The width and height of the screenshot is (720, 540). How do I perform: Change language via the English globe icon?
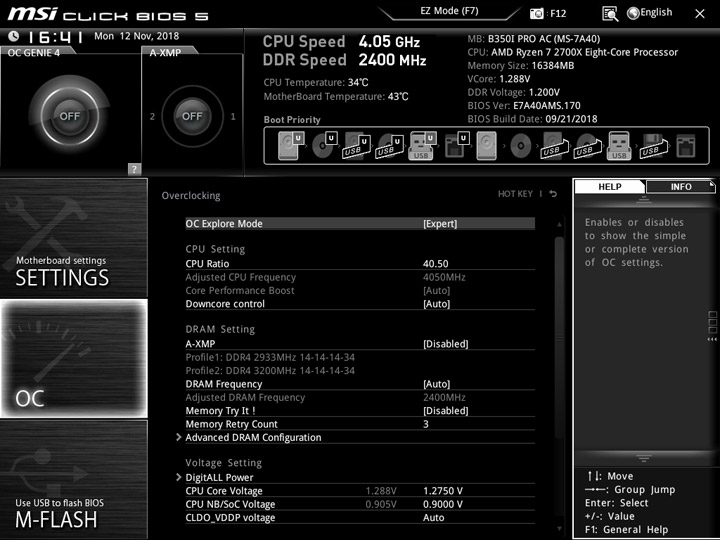pyautogui.click(x=633, y=13)
